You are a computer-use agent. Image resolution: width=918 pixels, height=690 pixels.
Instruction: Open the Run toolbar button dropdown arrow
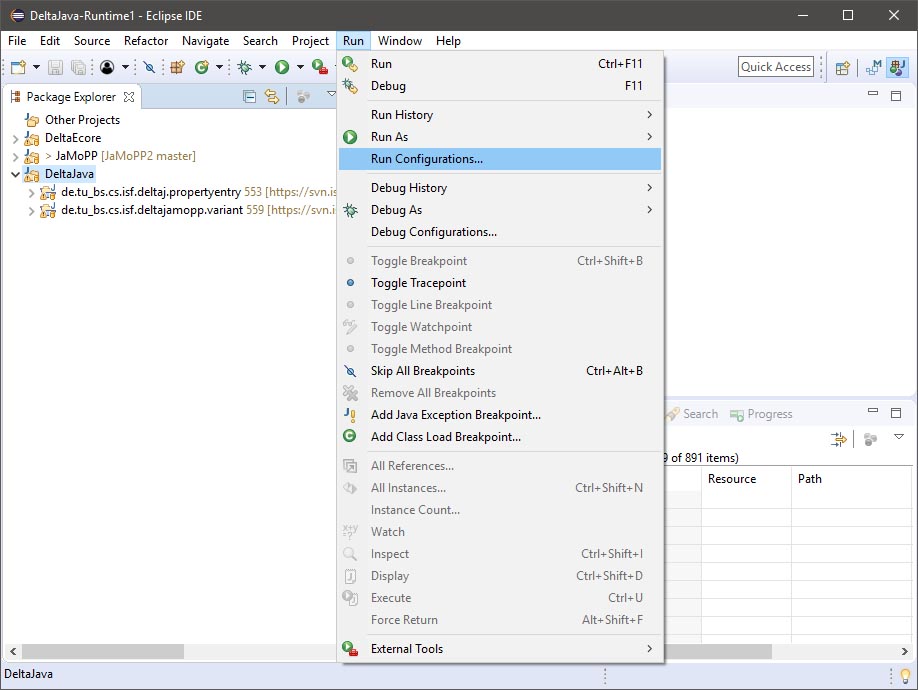click(x=300, y=67)
